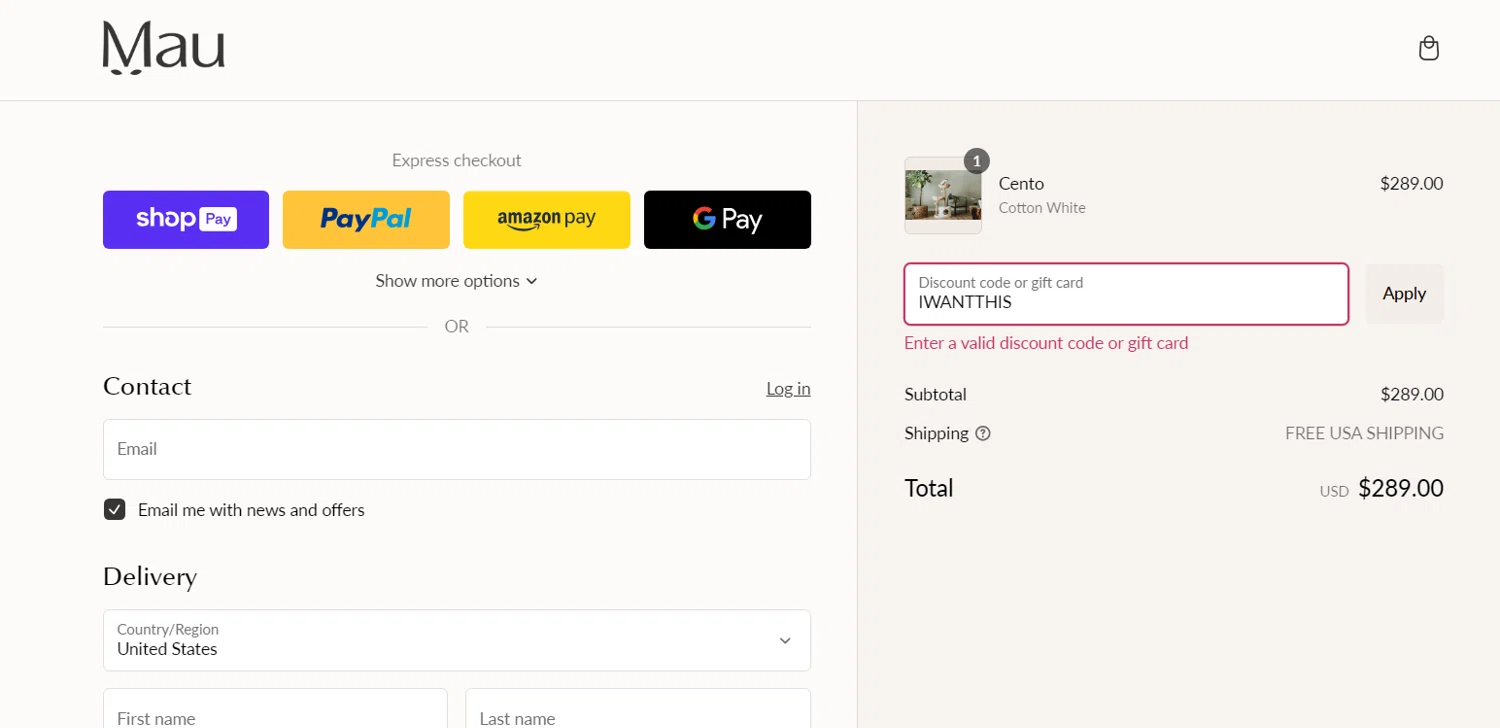Viewport: 1500px width, 728px height.
Task: Click the shipping help question mark icon
Action: click(x=983, y=433)
